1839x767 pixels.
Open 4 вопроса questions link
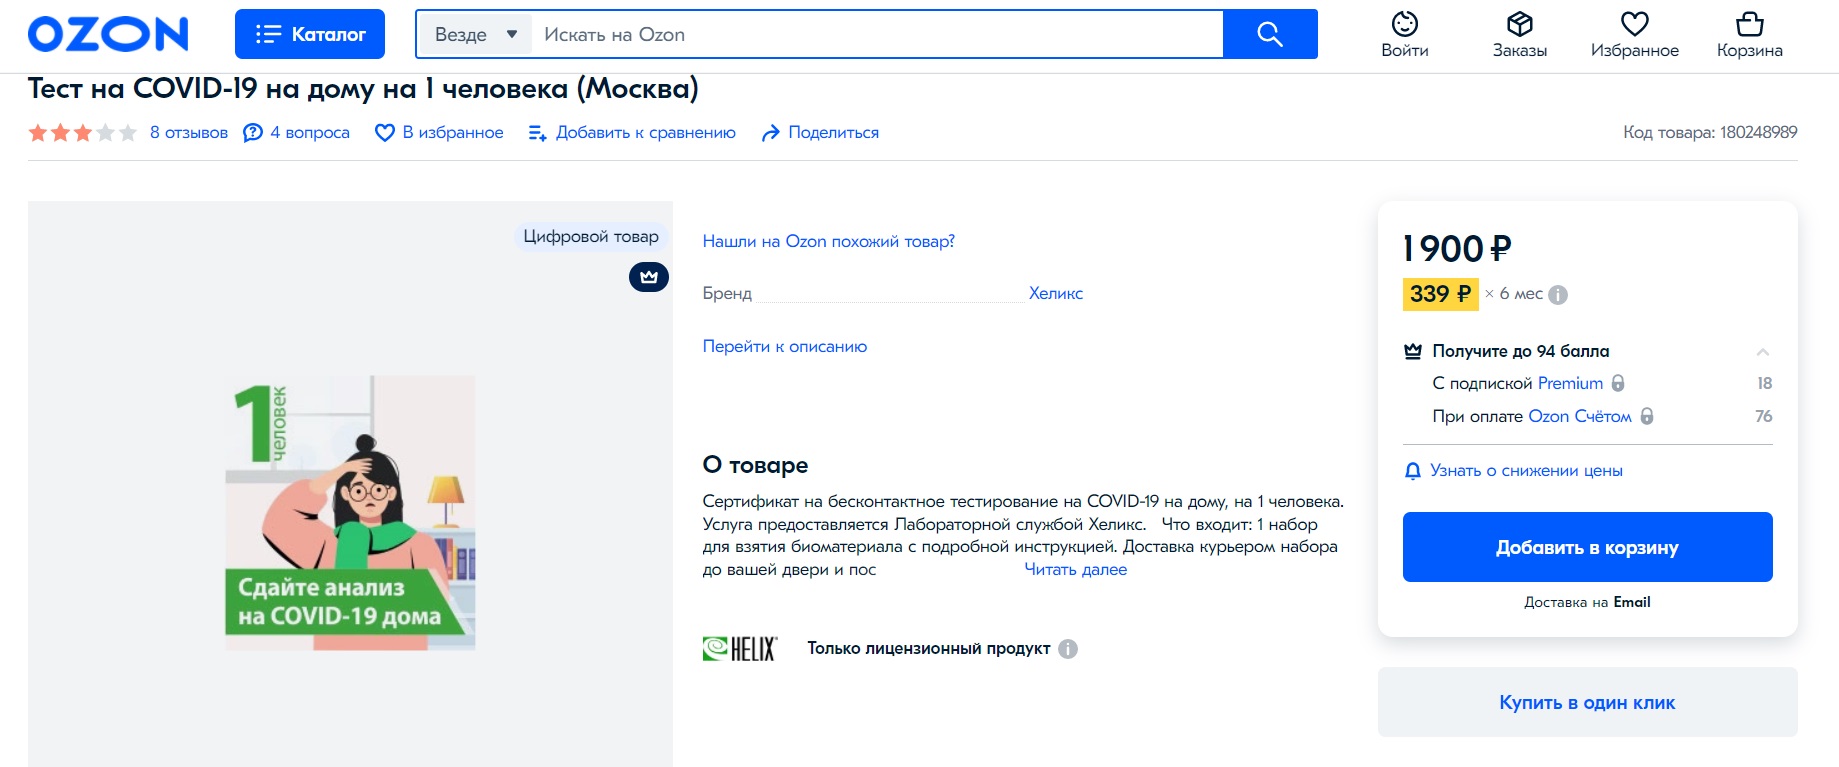click(x=297, y=133)
